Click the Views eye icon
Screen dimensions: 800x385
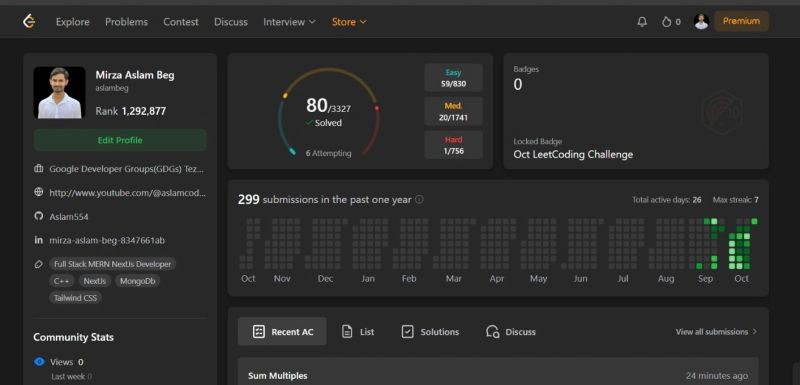click(x=39, y=362)
